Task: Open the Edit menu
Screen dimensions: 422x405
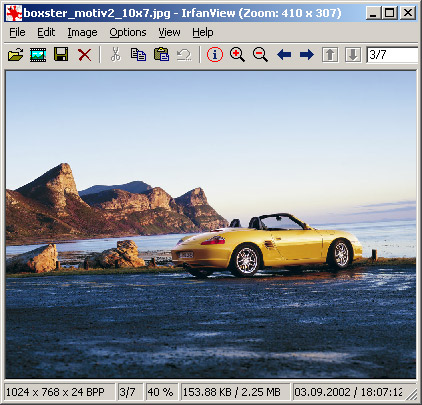Action: (46, 32)
